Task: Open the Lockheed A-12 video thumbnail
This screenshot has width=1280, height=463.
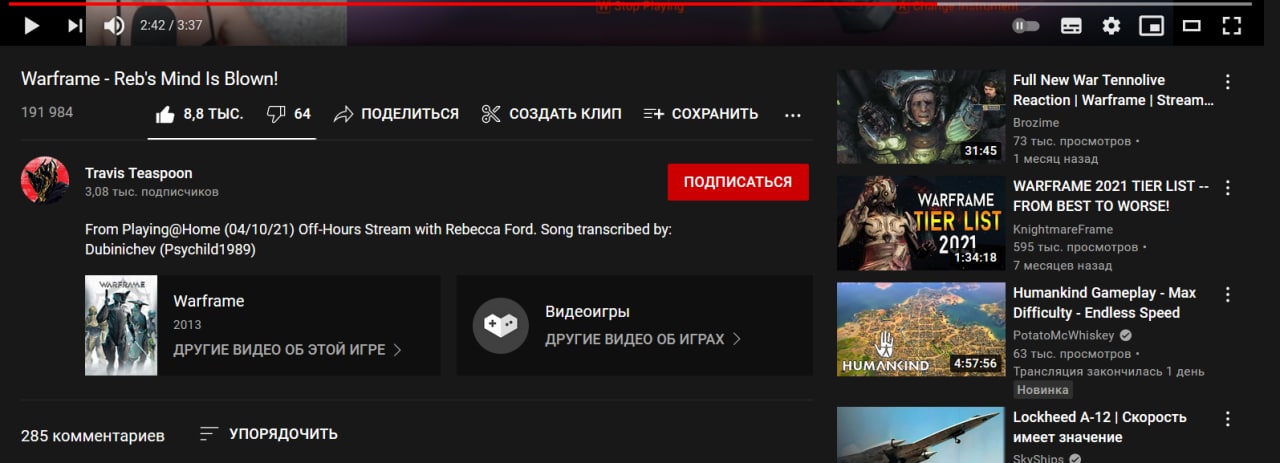Action: tap(921, 435)
